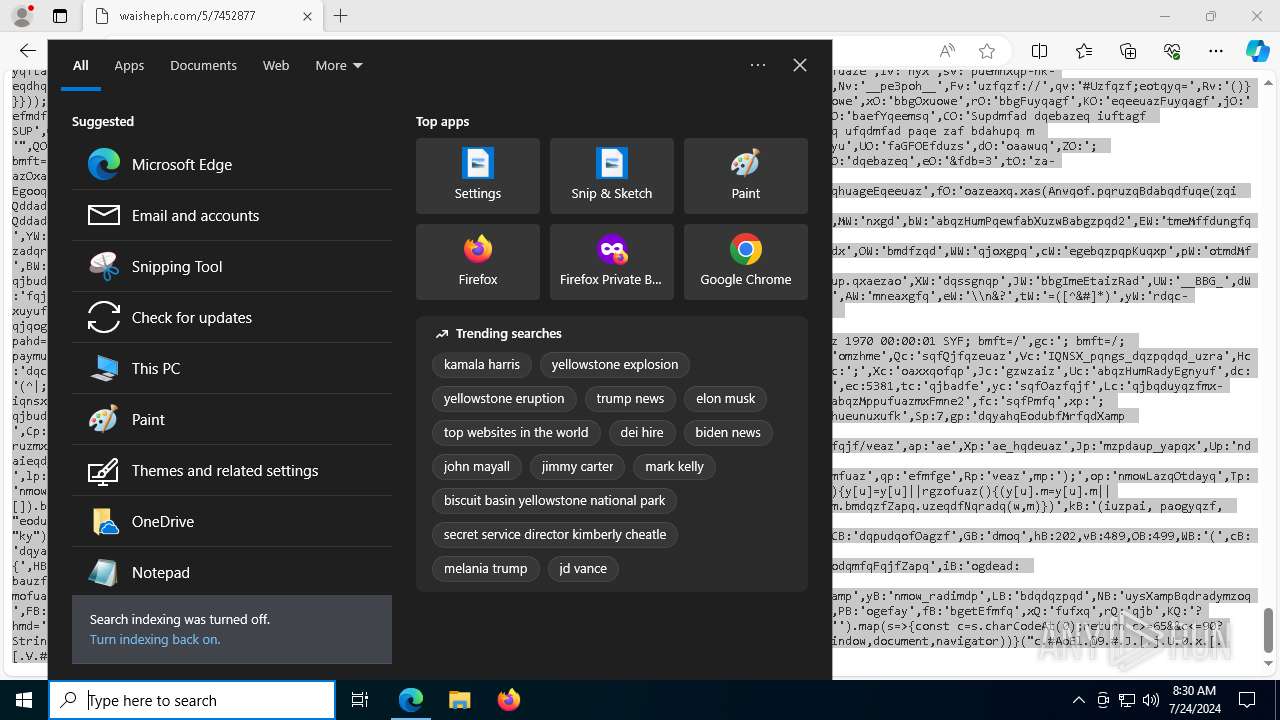Open search panel options ellipsis
This screenshot has width=1280, height=720.
pyautogui.click(x=758, y=65)
